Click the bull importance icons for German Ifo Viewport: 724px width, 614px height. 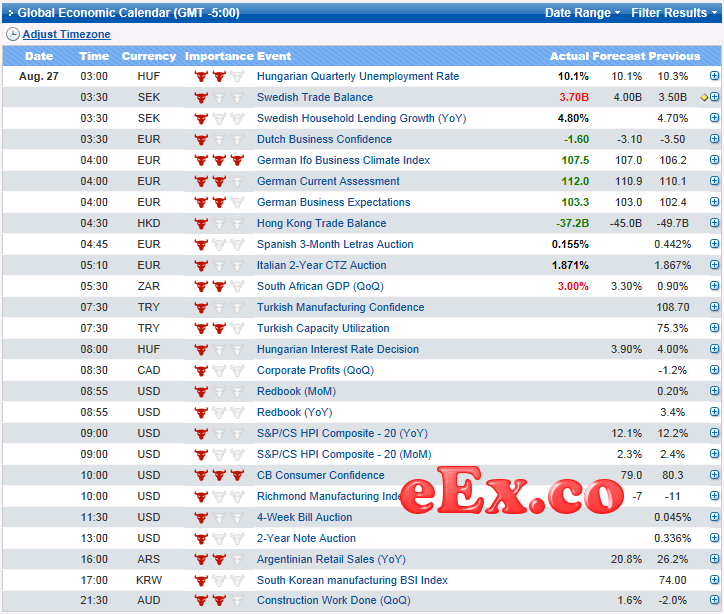(x=218, y=160)
